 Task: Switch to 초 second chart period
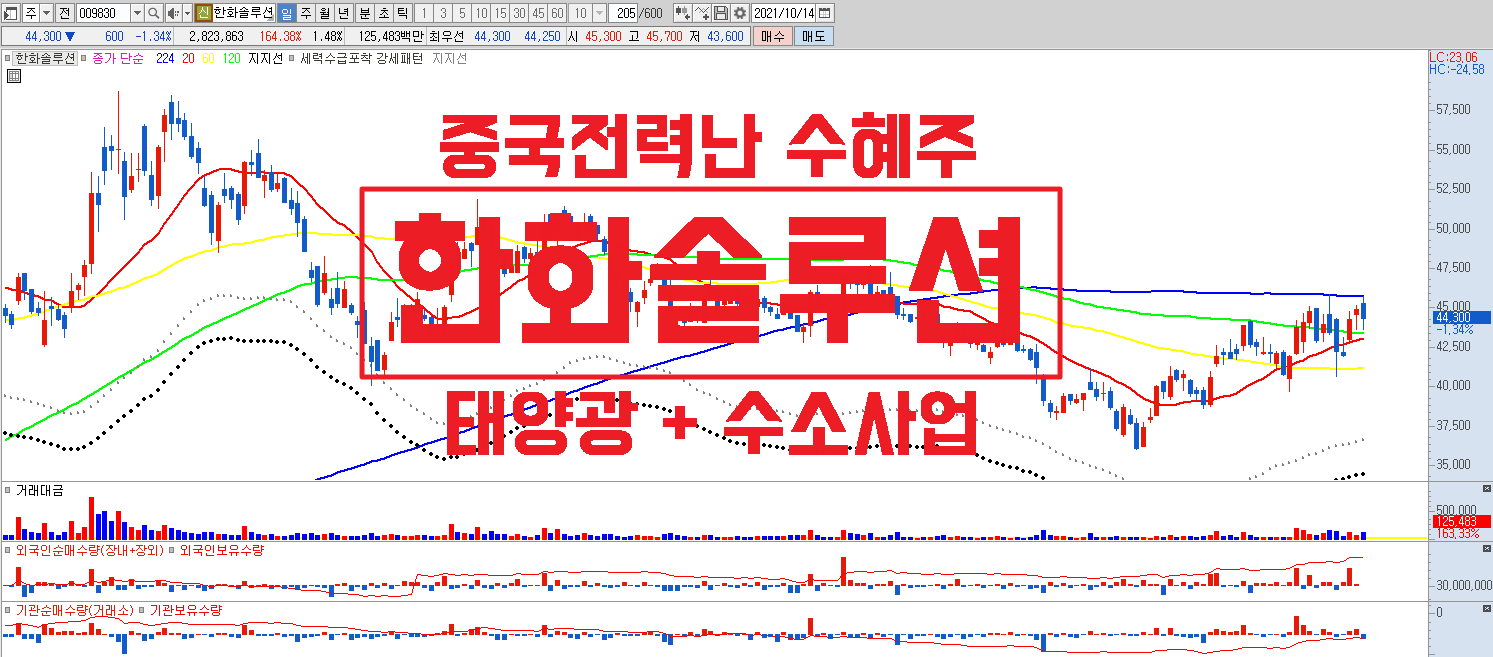point(382,13)
